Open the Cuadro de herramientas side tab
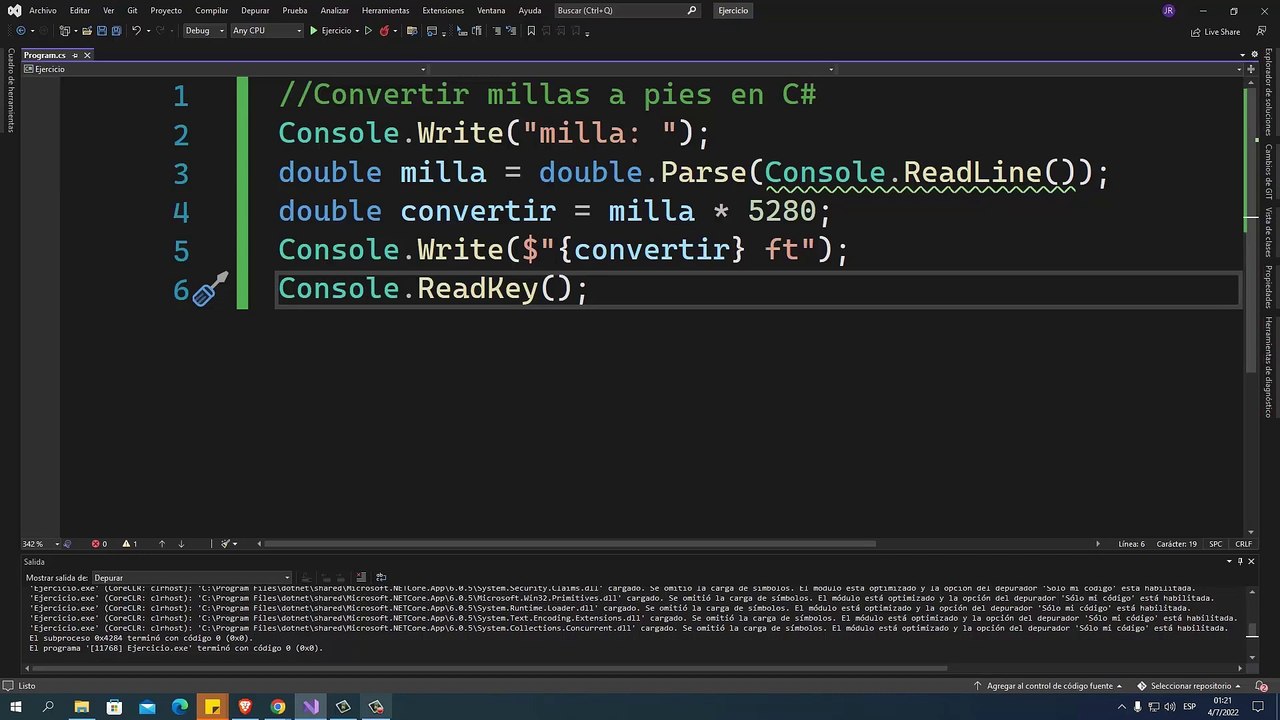The image size is (1280, 720). (11, 90)
